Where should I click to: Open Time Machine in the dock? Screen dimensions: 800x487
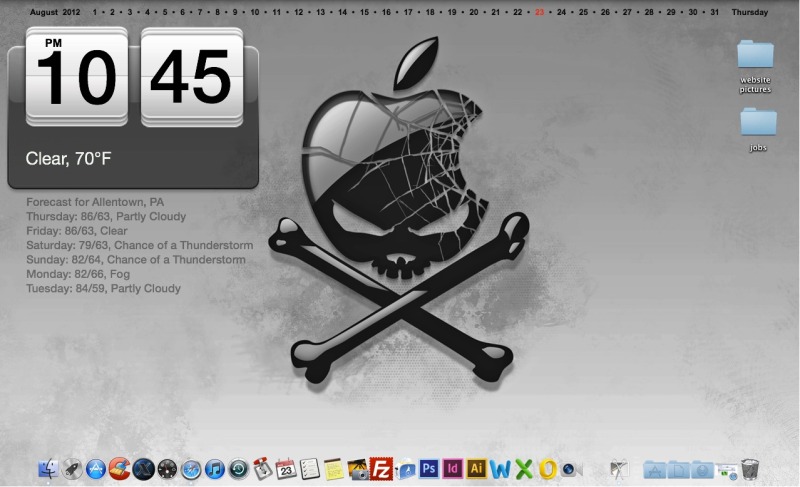coord(238,469)
